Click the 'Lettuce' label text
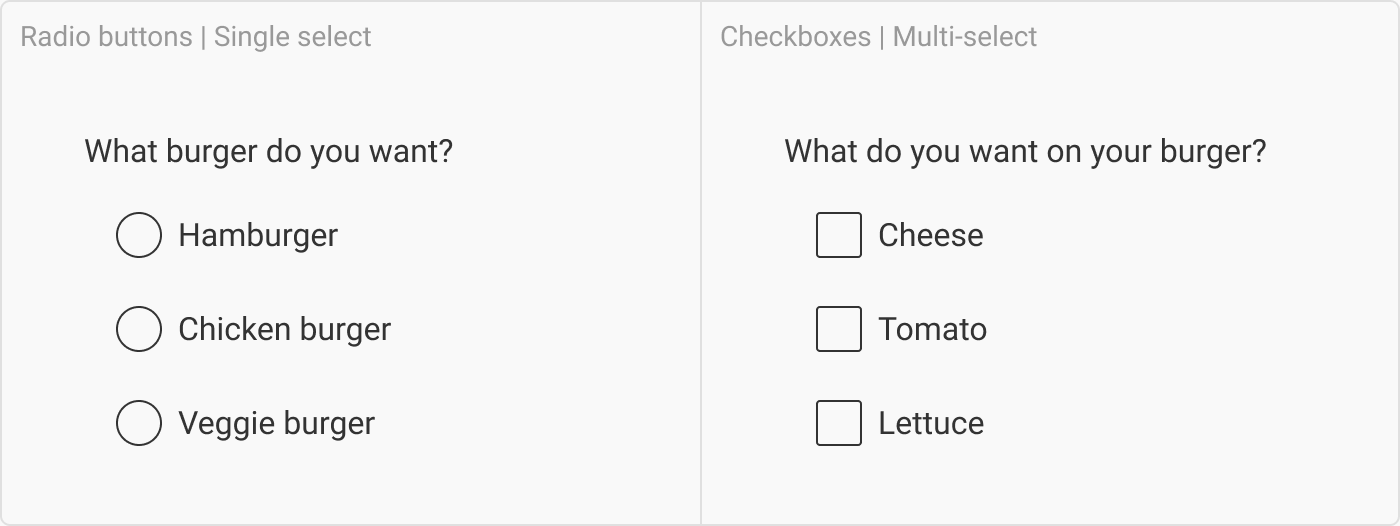 click(930, 423)
